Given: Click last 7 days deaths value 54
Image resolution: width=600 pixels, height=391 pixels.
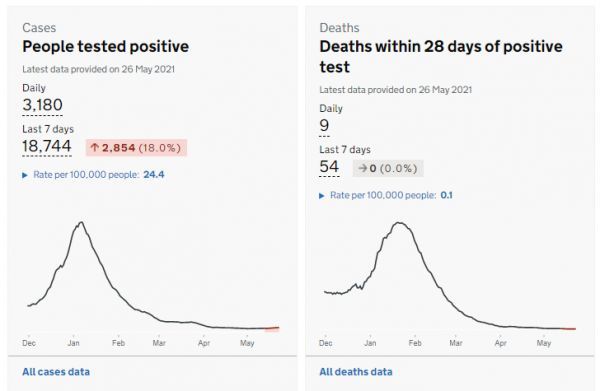Looking at the screenshot, I should [329, 167].
